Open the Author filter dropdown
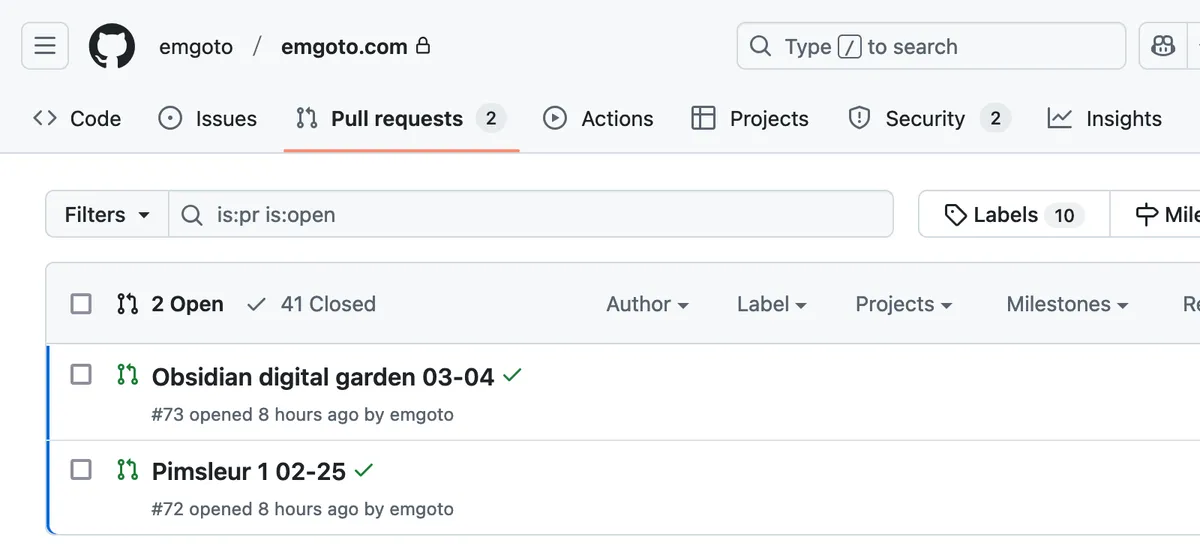 click(x=647, y=304)
